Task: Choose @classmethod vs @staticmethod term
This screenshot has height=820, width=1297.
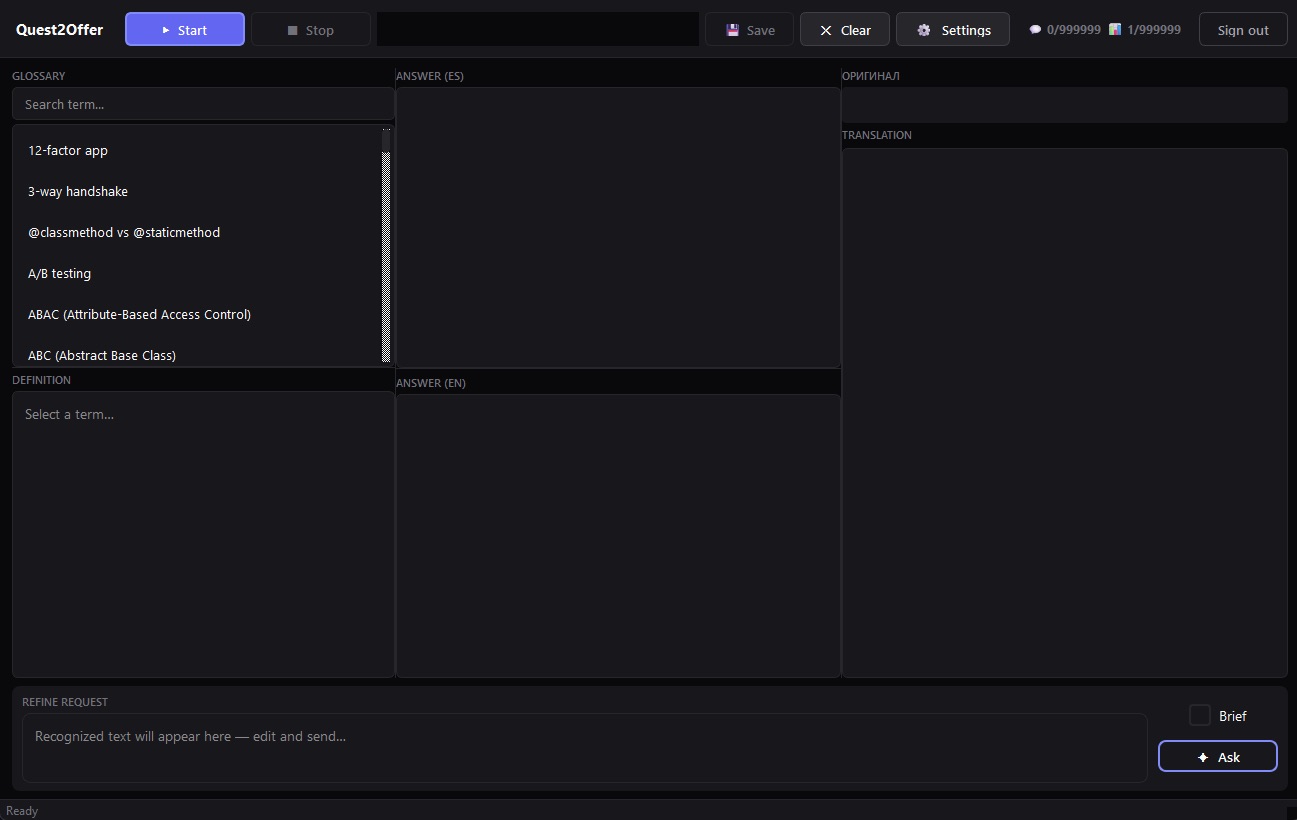Action: tap(124, 233)
